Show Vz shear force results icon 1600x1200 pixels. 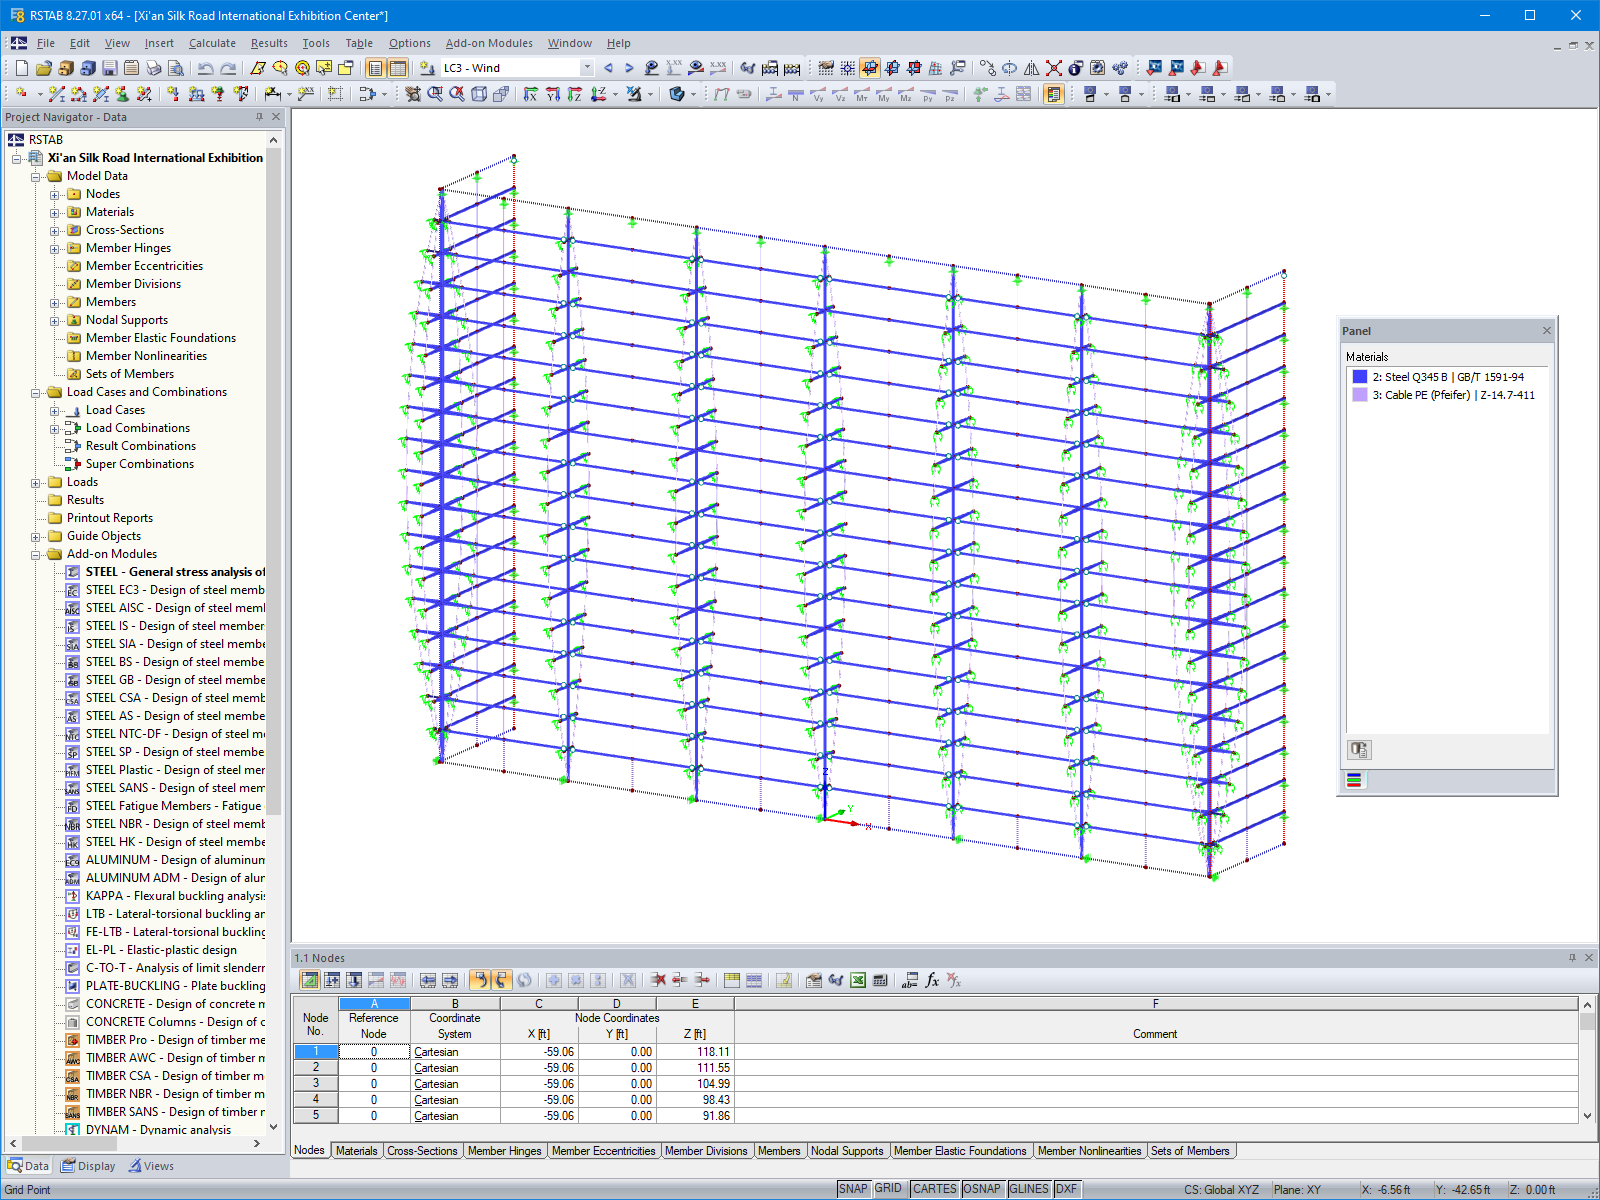click(x=840, y=94)
